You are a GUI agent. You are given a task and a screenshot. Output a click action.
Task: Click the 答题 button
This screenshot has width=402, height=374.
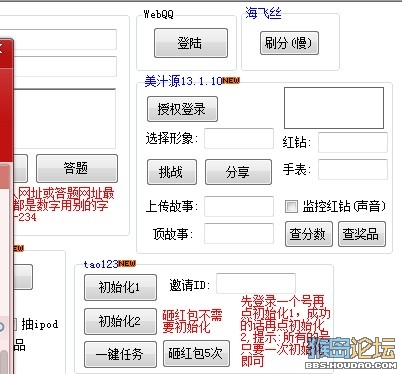pyautogui.click(x=77, y=168)
